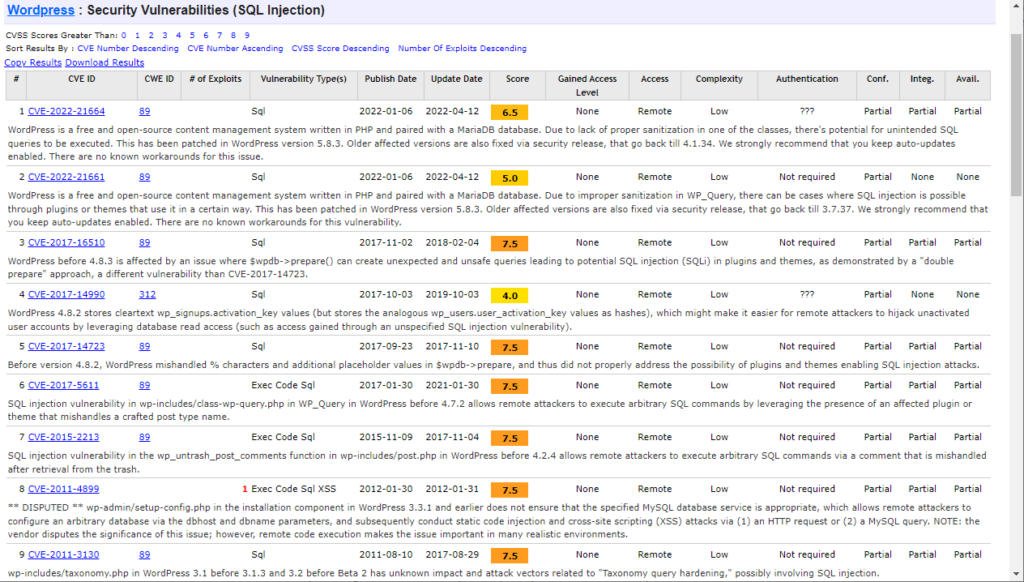
Task: Open CVE-2022-21664 details
Action: 66,111
